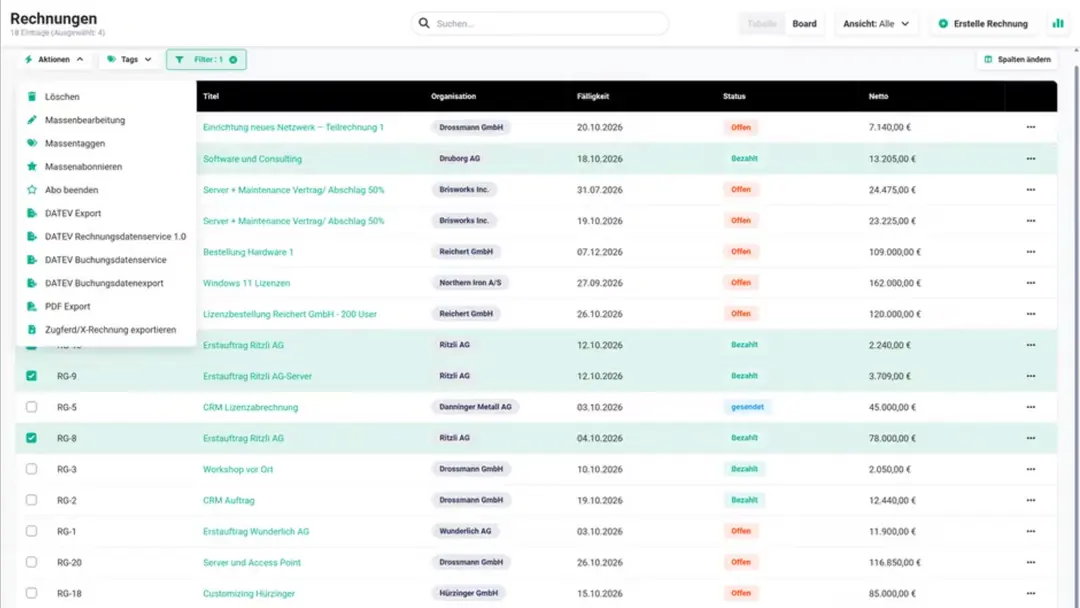Click the 162.000,00 € amount
This screenshot has width=1080, height=608.
pos(895,283)
